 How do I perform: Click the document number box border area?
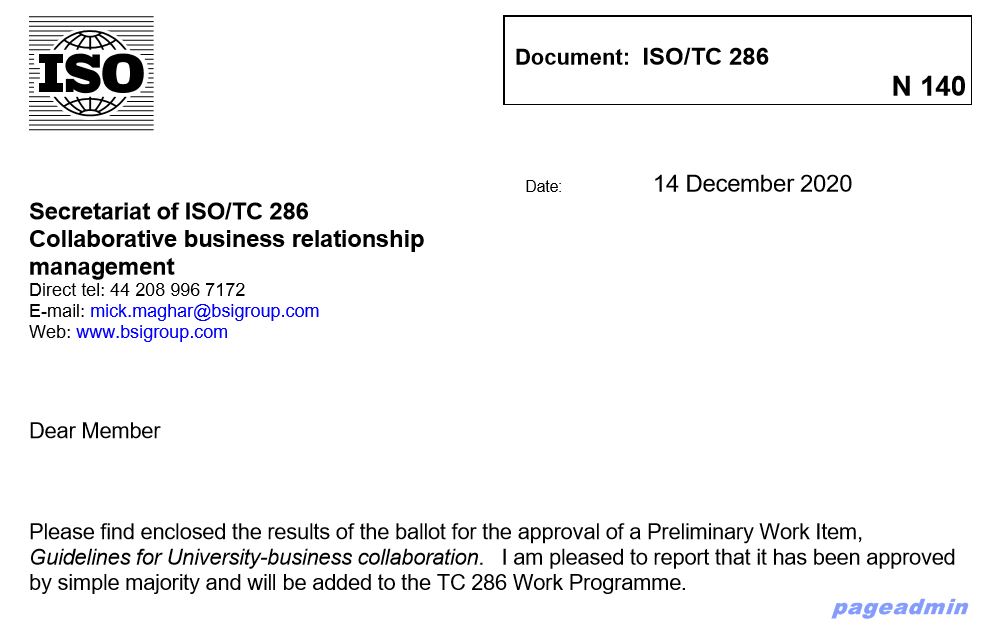[737, 60]
